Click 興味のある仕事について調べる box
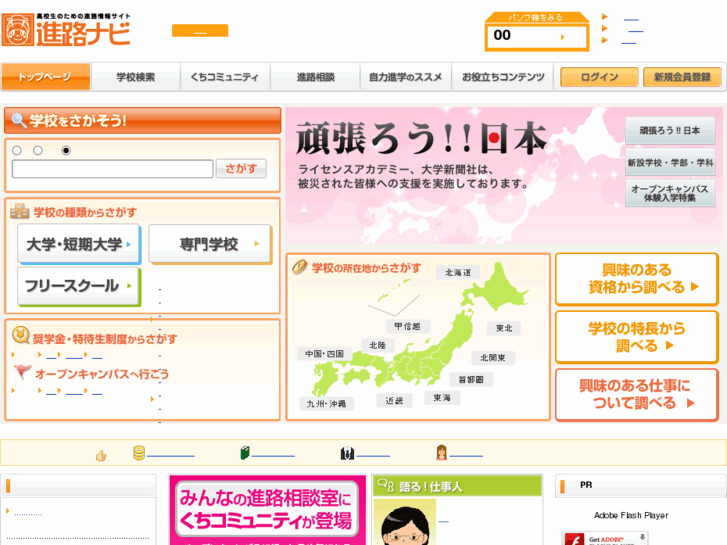This screenshot has width=727, height=545. [x=637, y=394]
